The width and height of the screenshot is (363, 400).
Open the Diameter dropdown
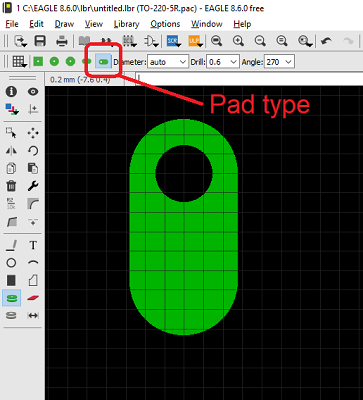click(x=168, y=62)
